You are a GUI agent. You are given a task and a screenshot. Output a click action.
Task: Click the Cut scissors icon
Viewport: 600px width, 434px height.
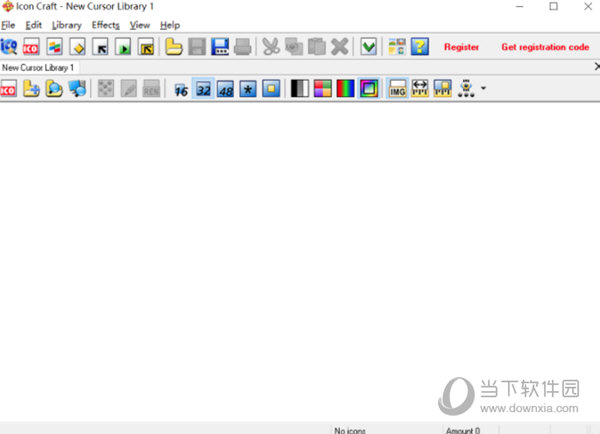[x=271, y=47]
